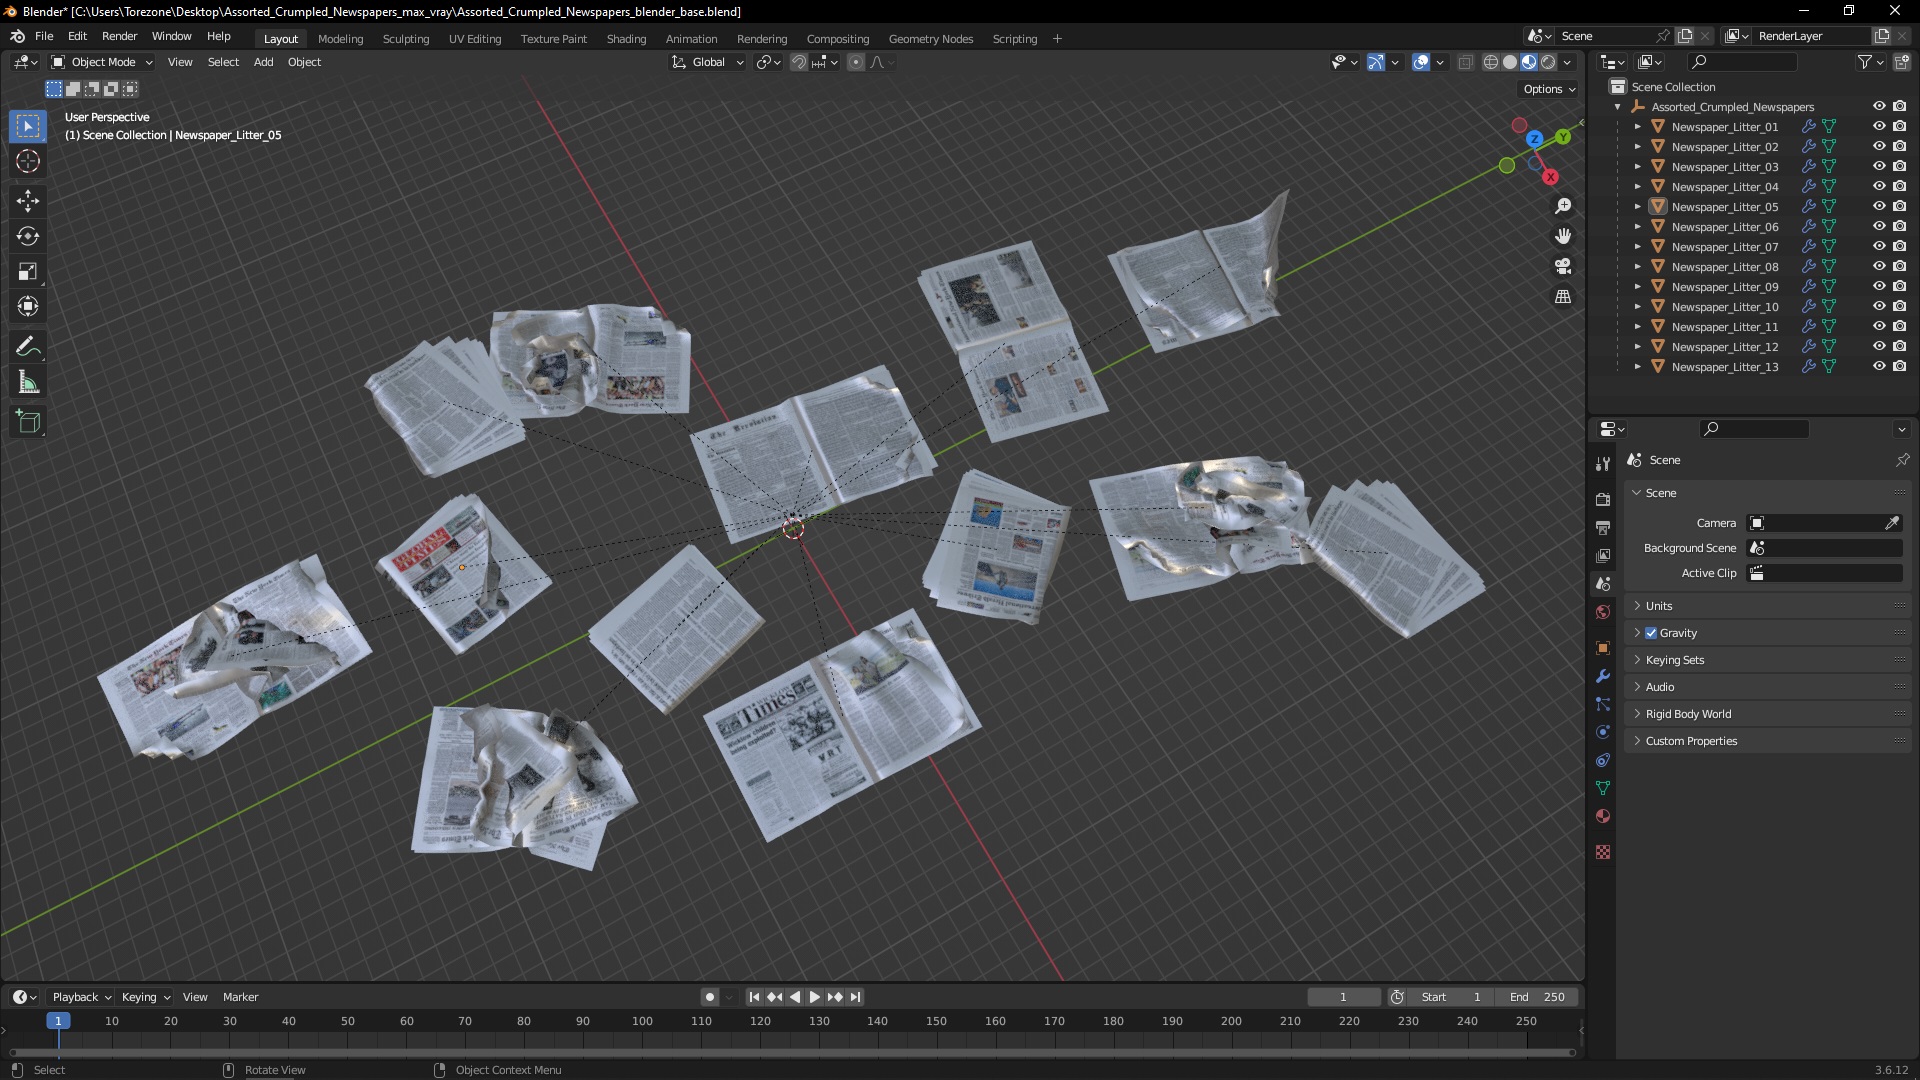The image size is (1920, 1080).
Task: Jump to next keyframe
Action: (x=835, y=997)
